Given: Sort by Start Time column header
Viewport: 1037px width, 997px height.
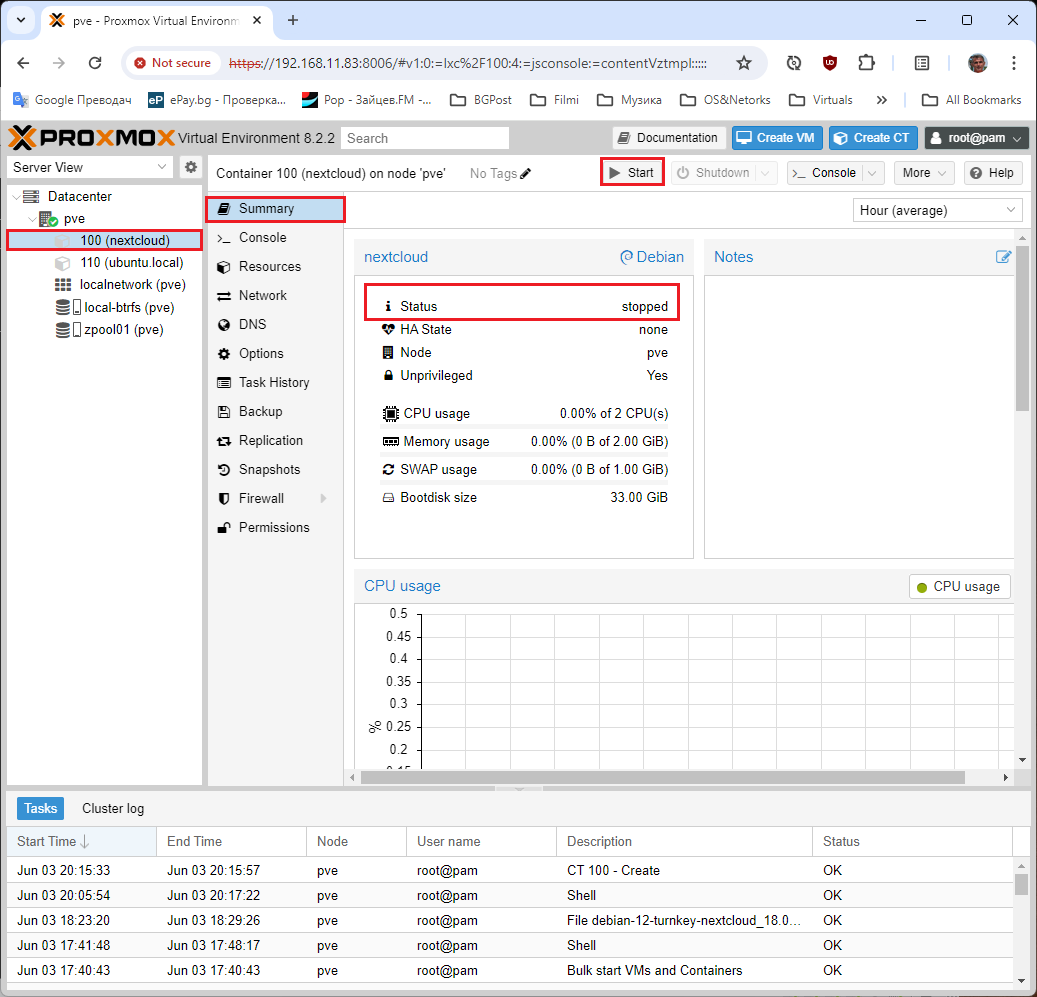Looking at the screenshot, I should 81,842.
